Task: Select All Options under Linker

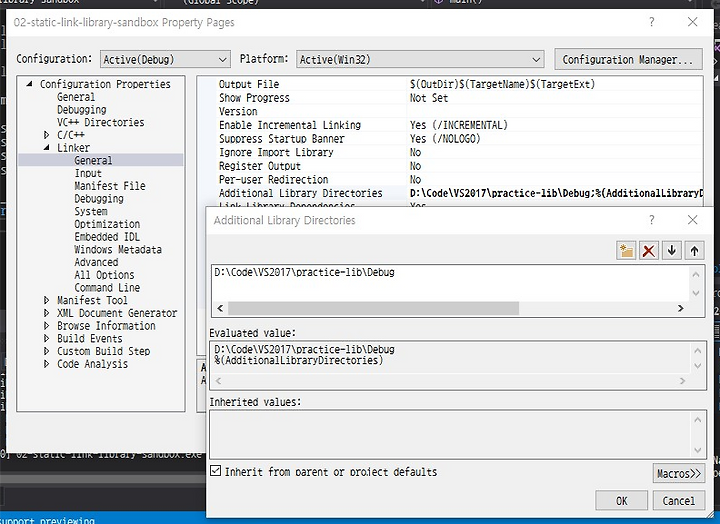Action: (x=104, y=275)
